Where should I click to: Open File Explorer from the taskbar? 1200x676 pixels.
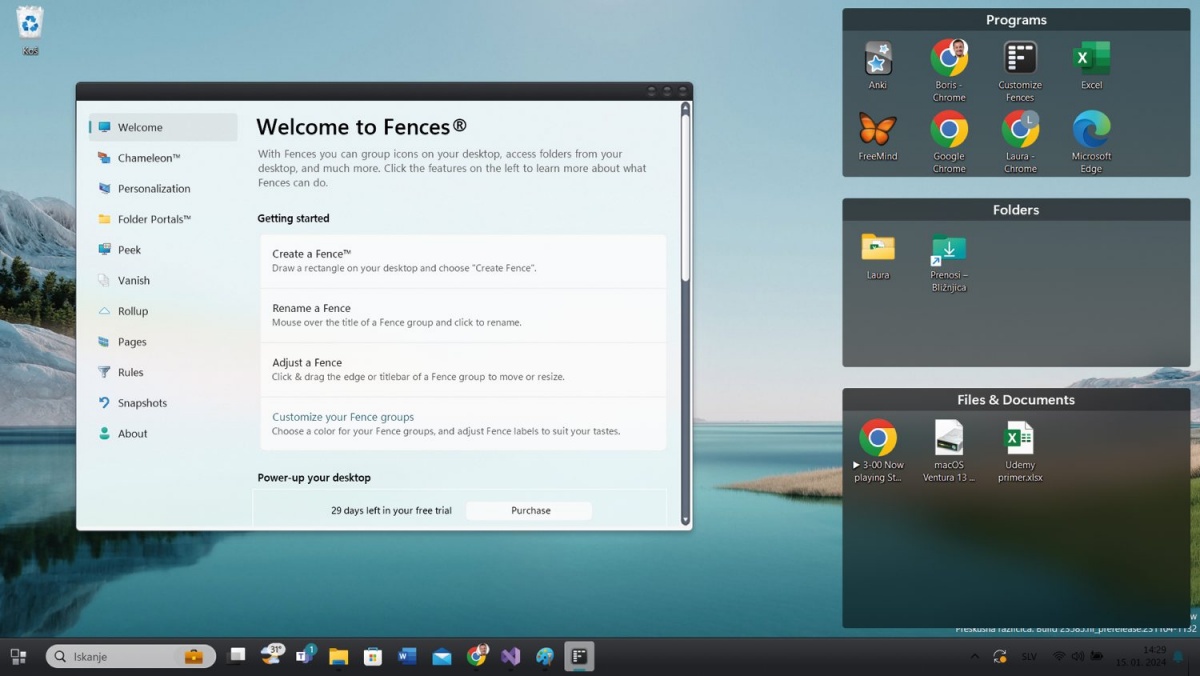339,656
